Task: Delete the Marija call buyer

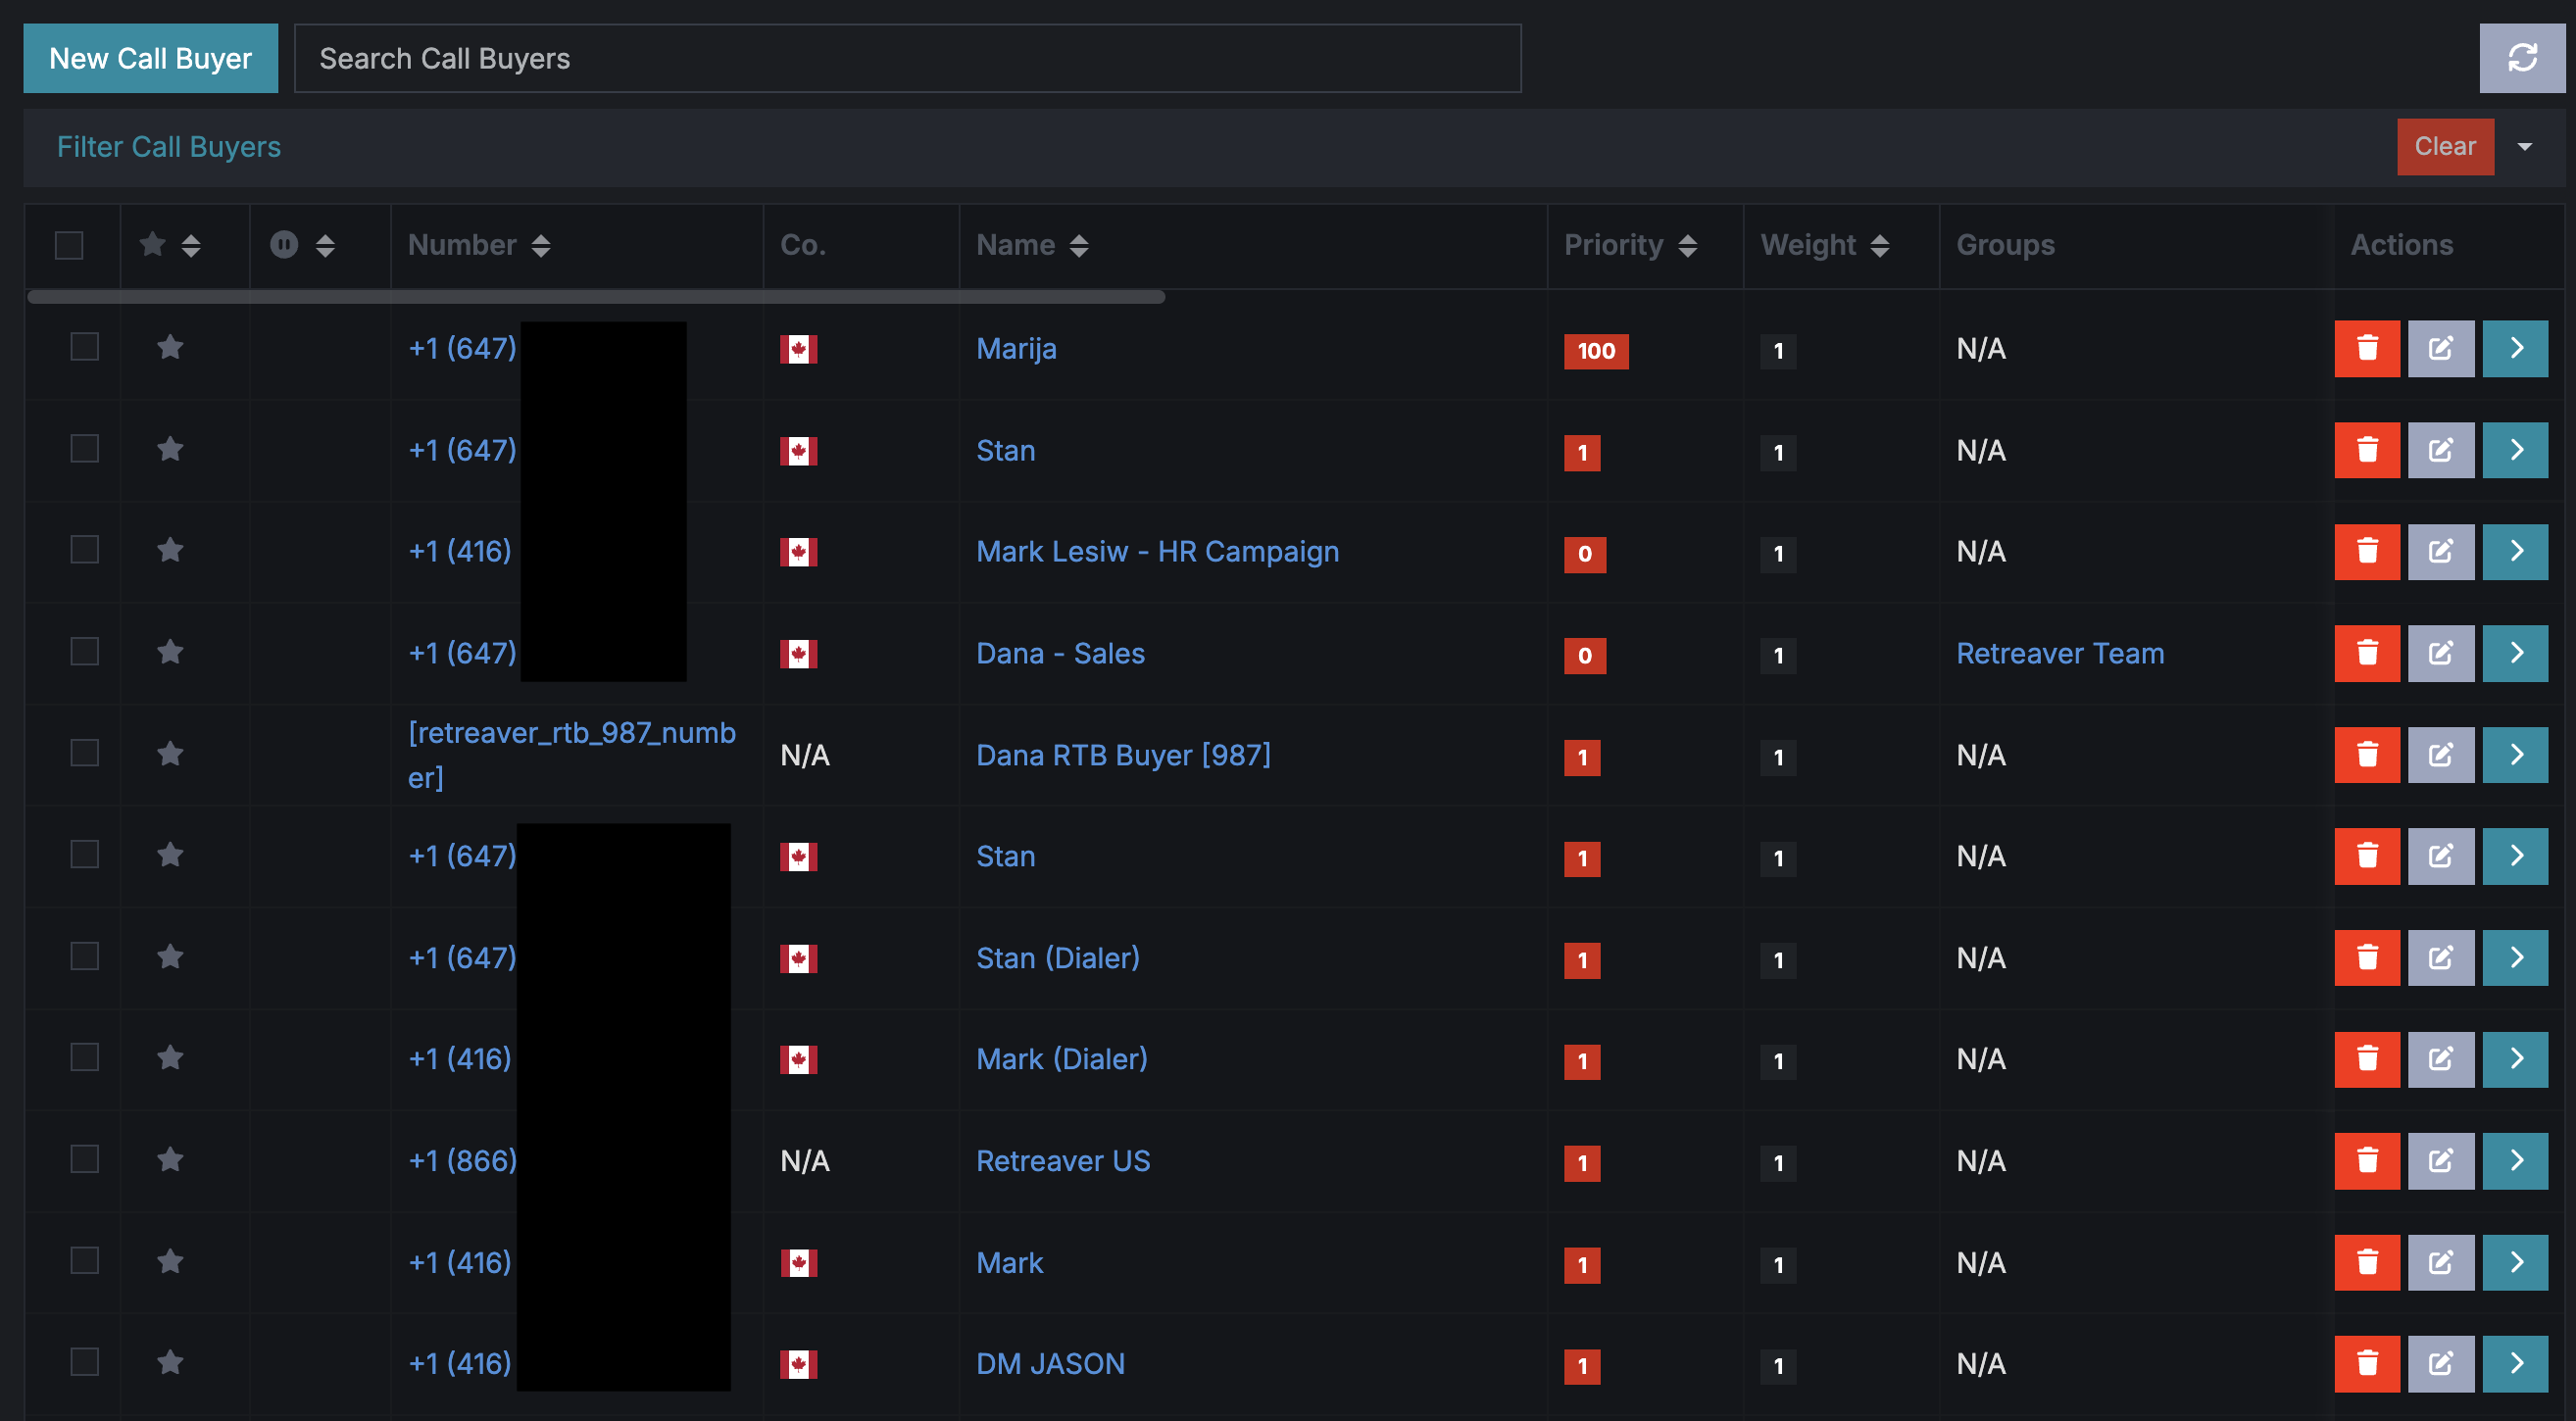Action: (x=2366, y=348)
